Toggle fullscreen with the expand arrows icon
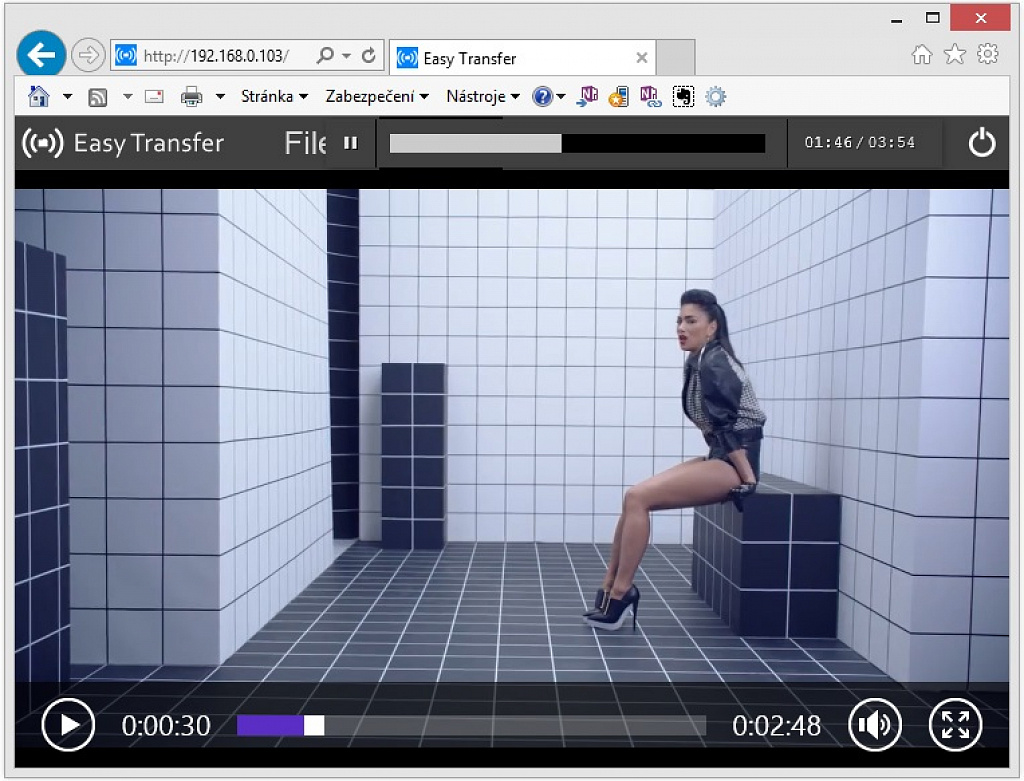 (x=955, y=725)
